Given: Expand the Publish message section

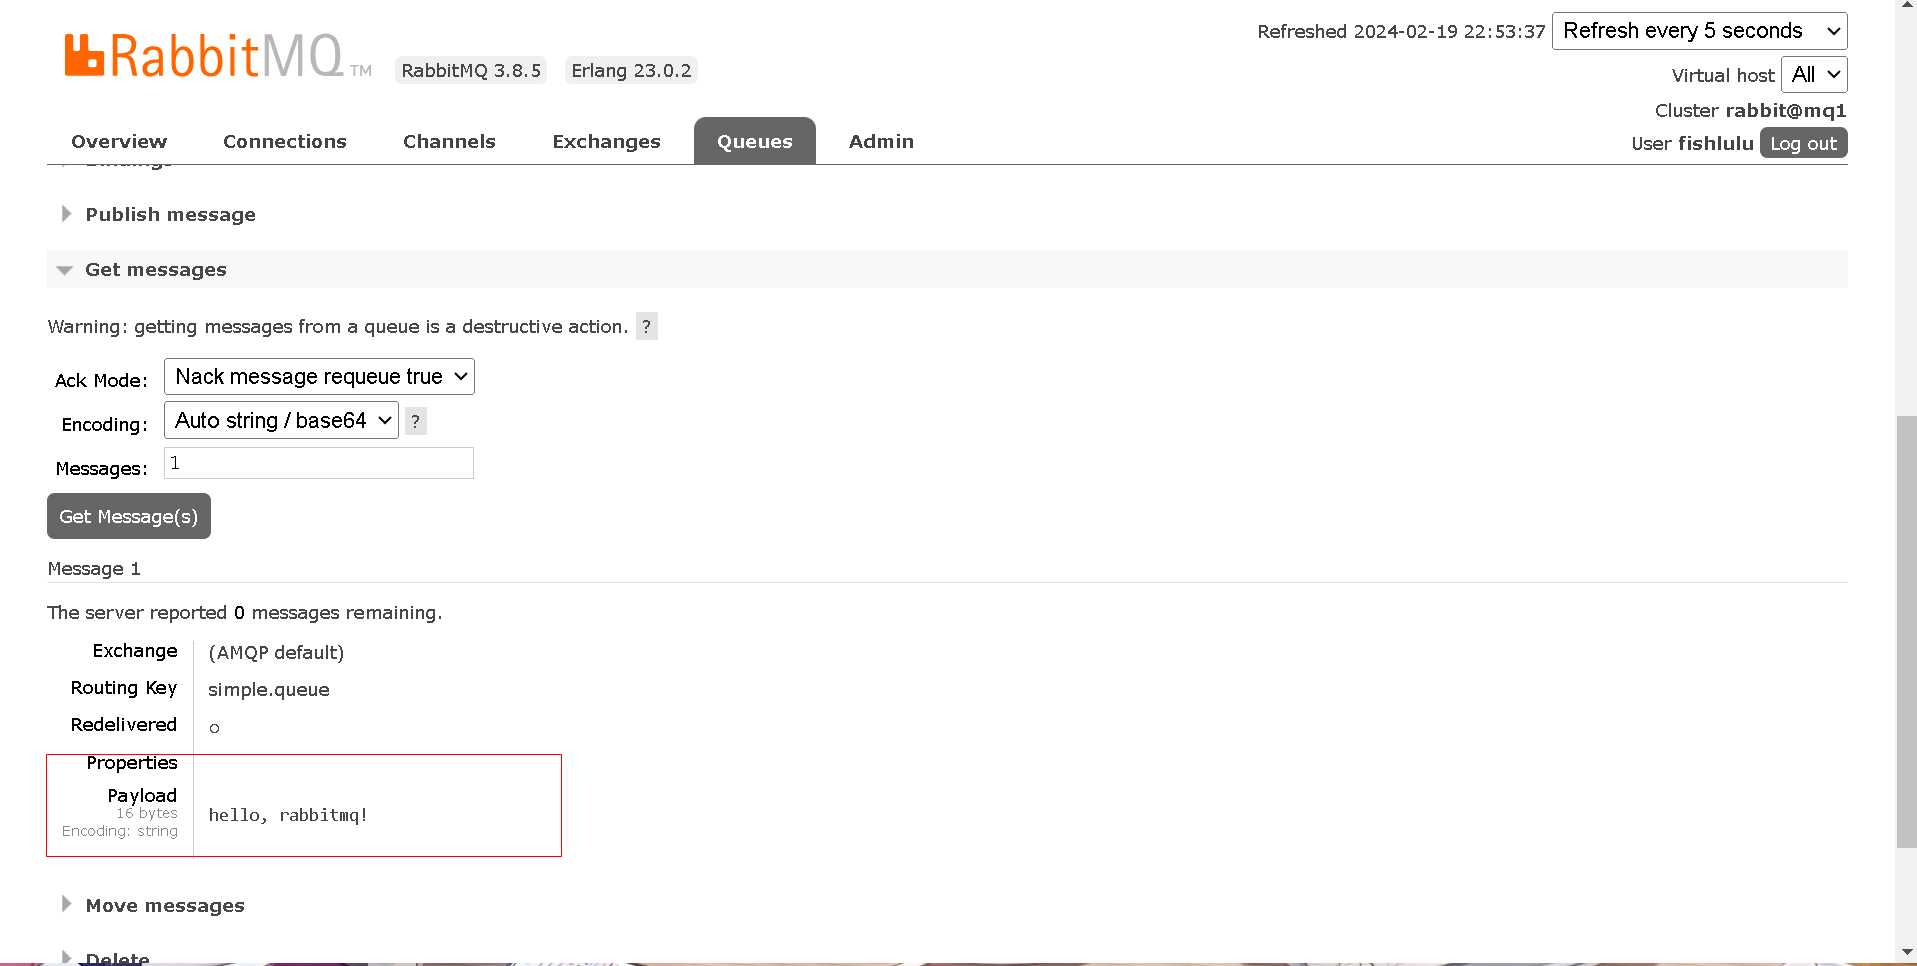Looking at the screenshot, I should pyautogui.click(x=170, y=215).
